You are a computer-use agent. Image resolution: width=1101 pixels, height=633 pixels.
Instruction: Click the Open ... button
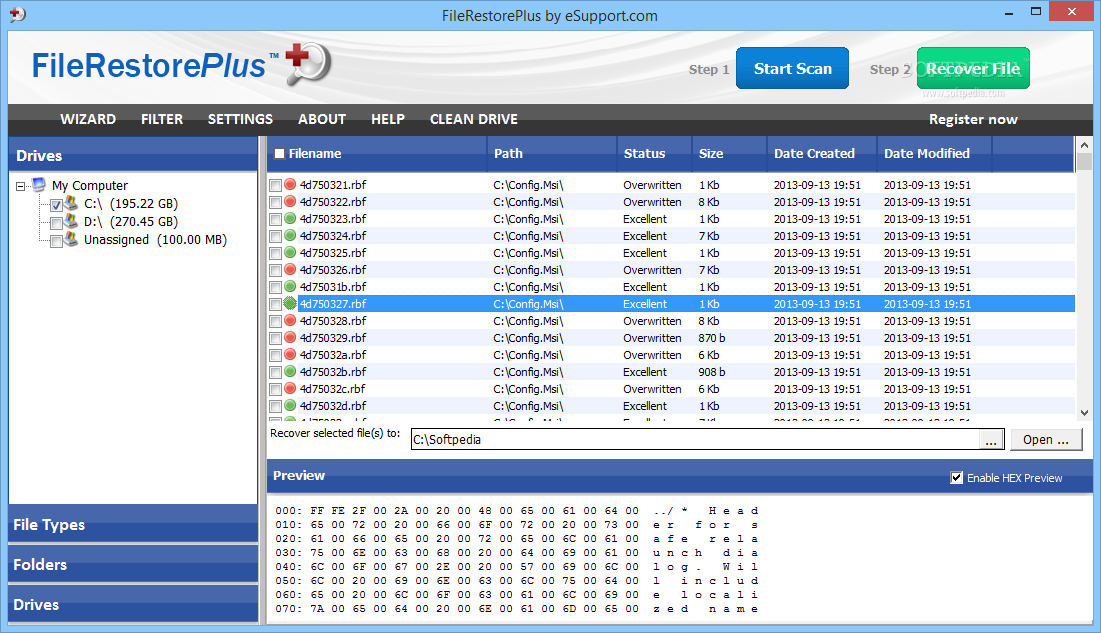[1046, 439]
